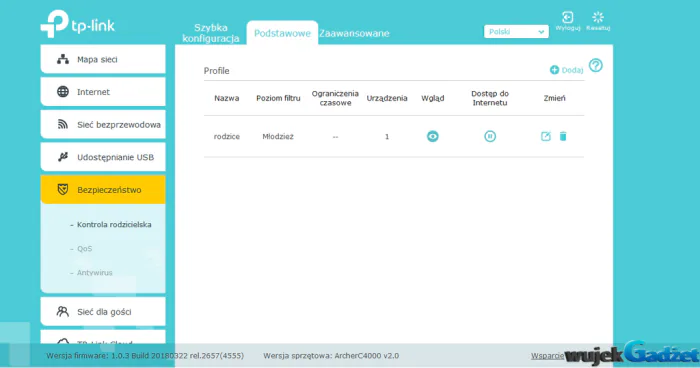Screen dimensions: 700x368
Task: Open the help question mark icon
Action: pyautogui.click(x=596, y=66)
